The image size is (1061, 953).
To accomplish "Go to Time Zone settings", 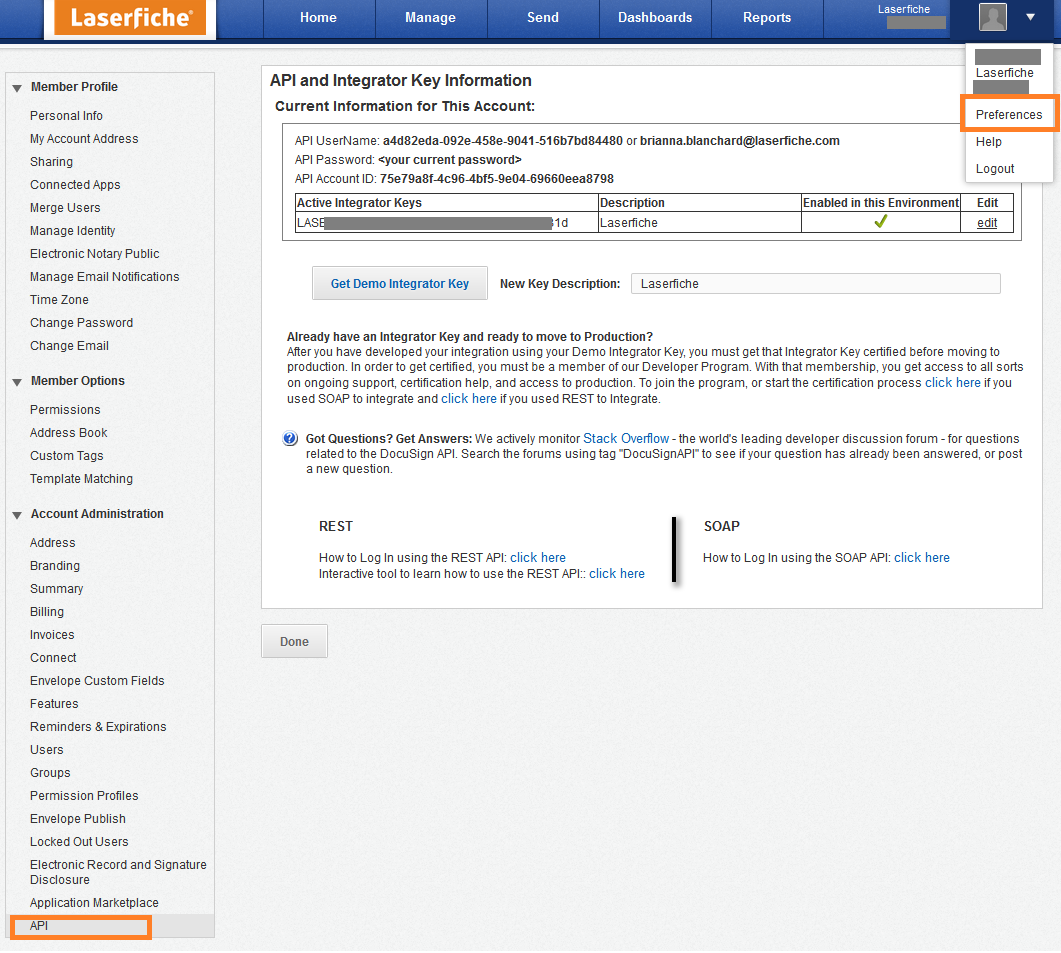I will pos(59,300).
